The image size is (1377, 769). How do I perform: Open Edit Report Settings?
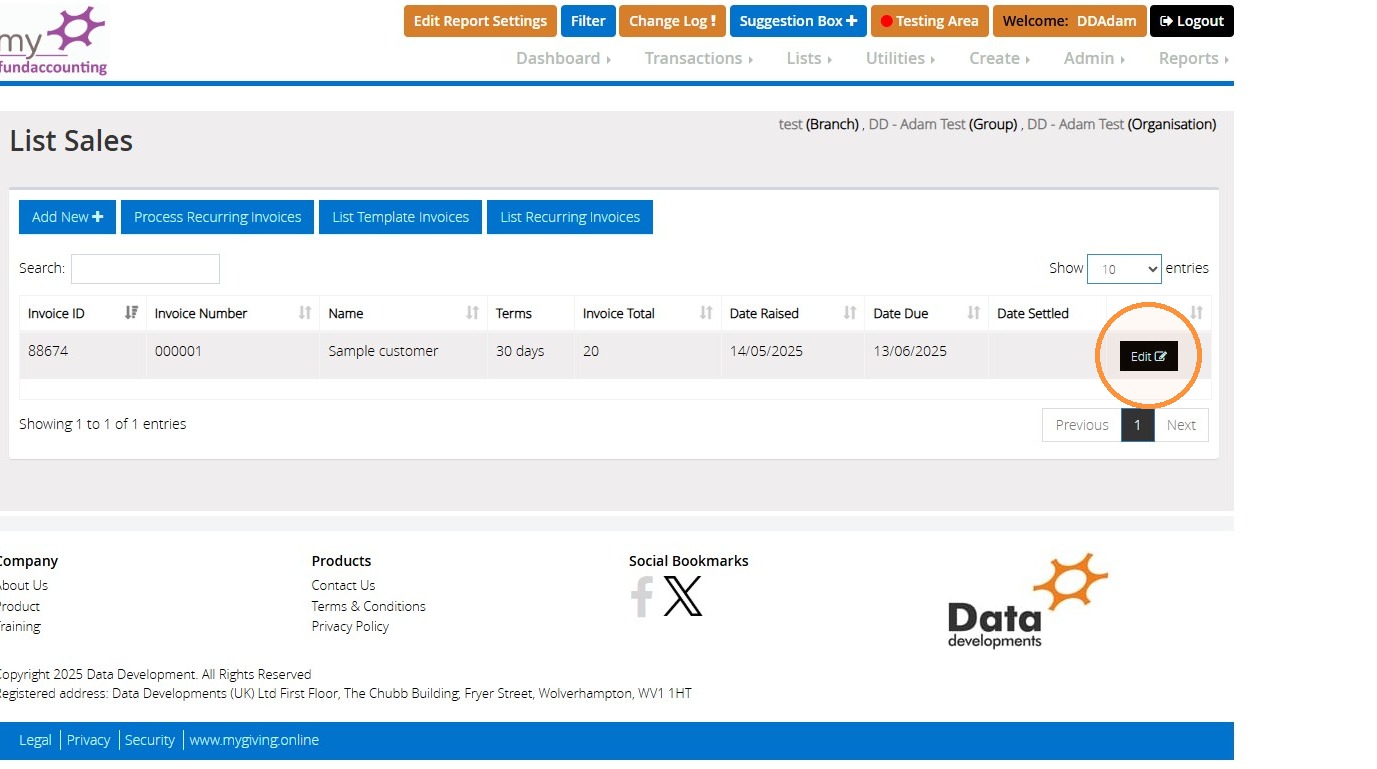tap(480, 21)
